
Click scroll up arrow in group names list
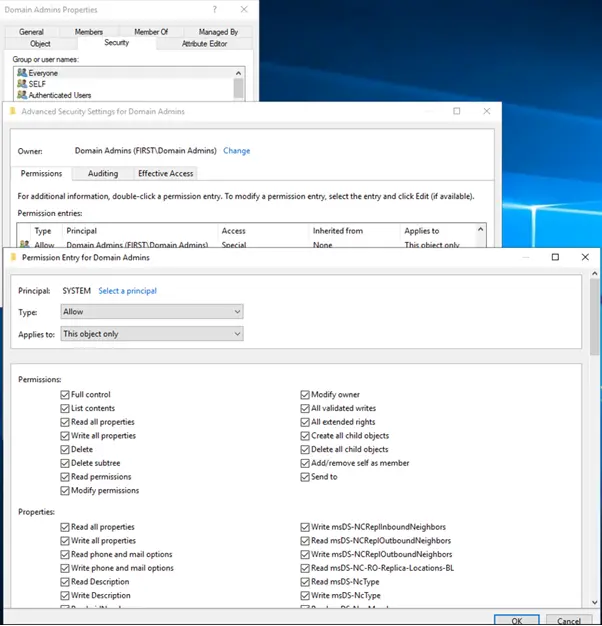(238, 73)
